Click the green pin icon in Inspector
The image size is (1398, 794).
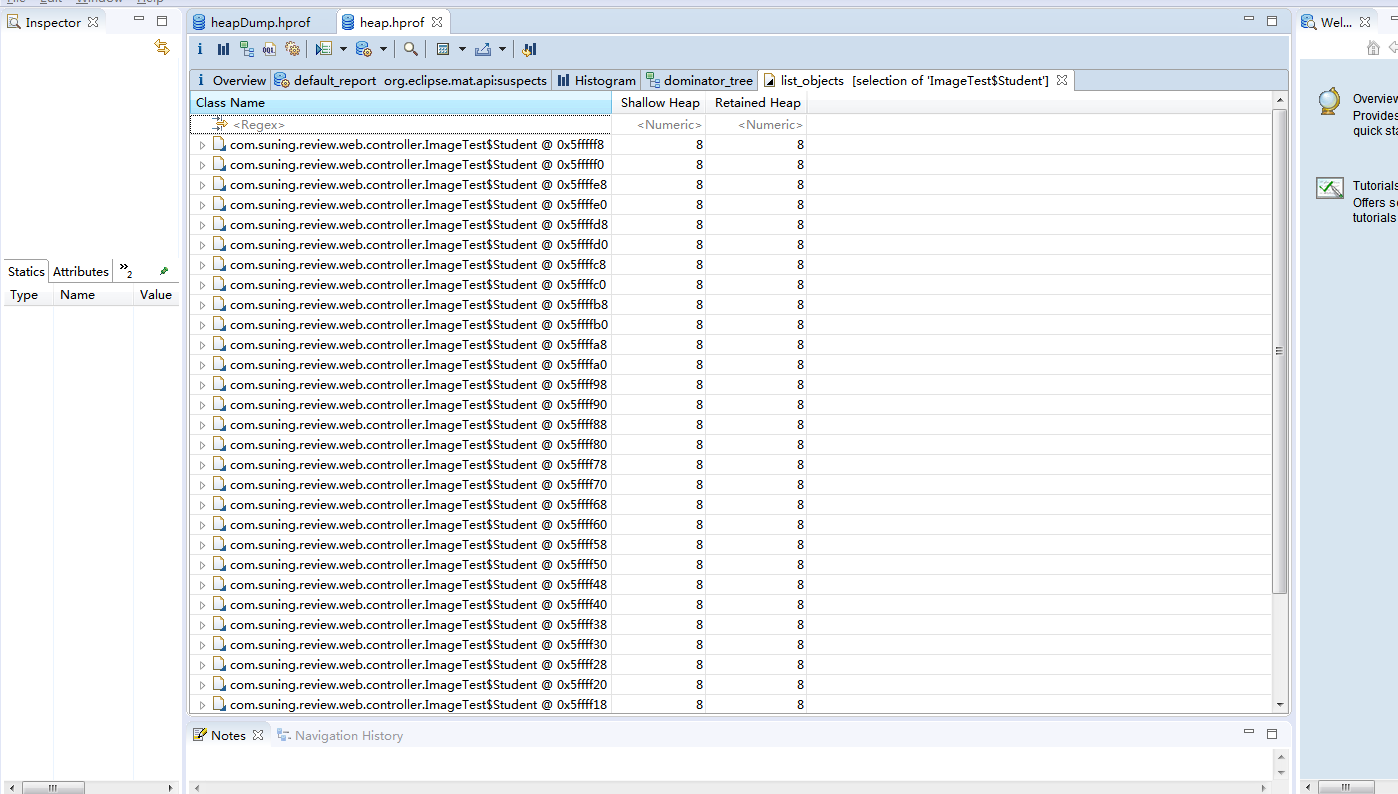tap(164, 271)
